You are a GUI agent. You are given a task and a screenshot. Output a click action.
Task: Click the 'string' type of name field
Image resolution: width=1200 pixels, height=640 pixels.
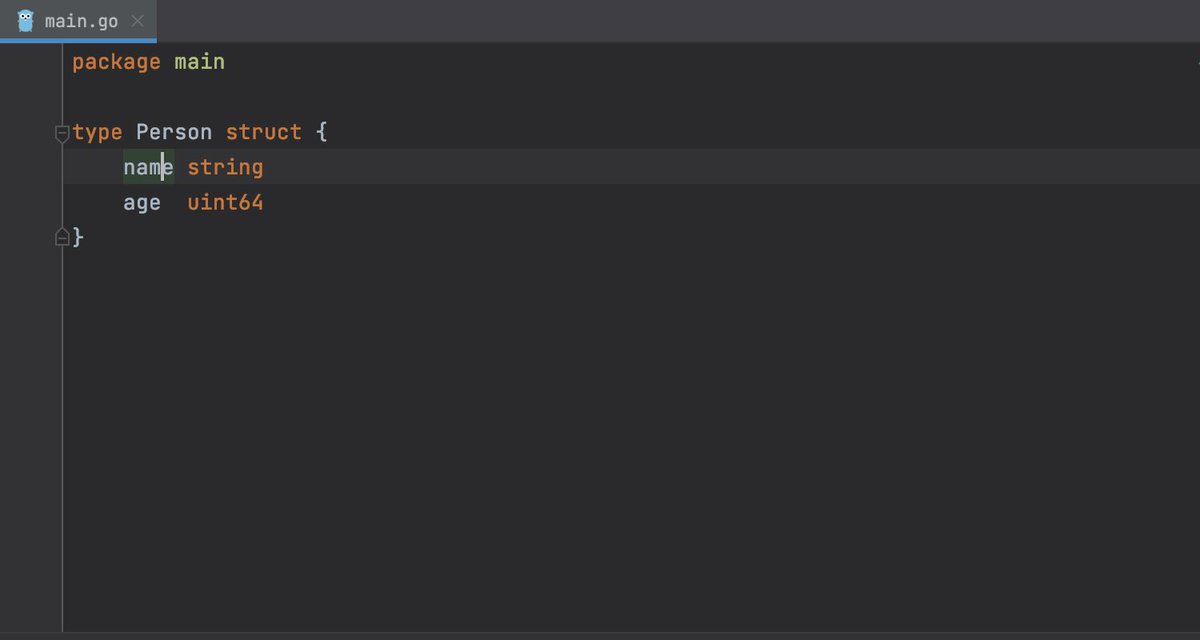[x=225, y=167]
